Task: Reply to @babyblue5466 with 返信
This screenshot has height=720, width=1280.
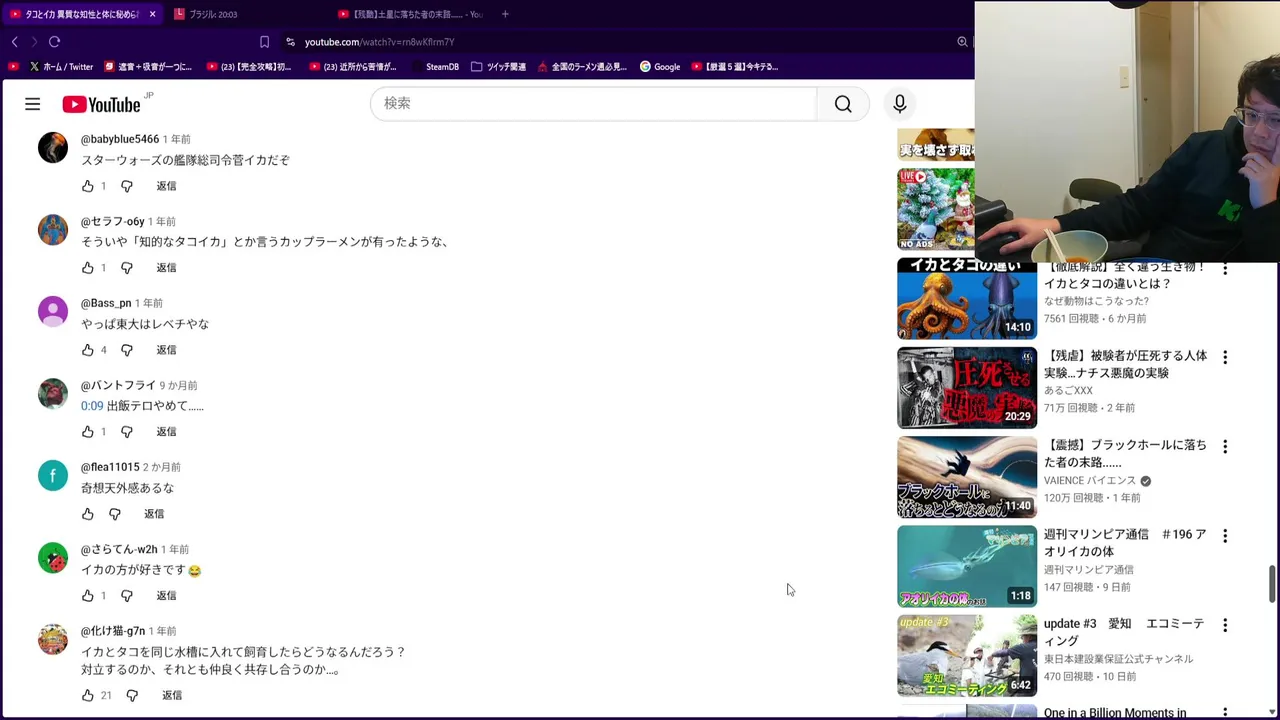Action: click(166, 186)
